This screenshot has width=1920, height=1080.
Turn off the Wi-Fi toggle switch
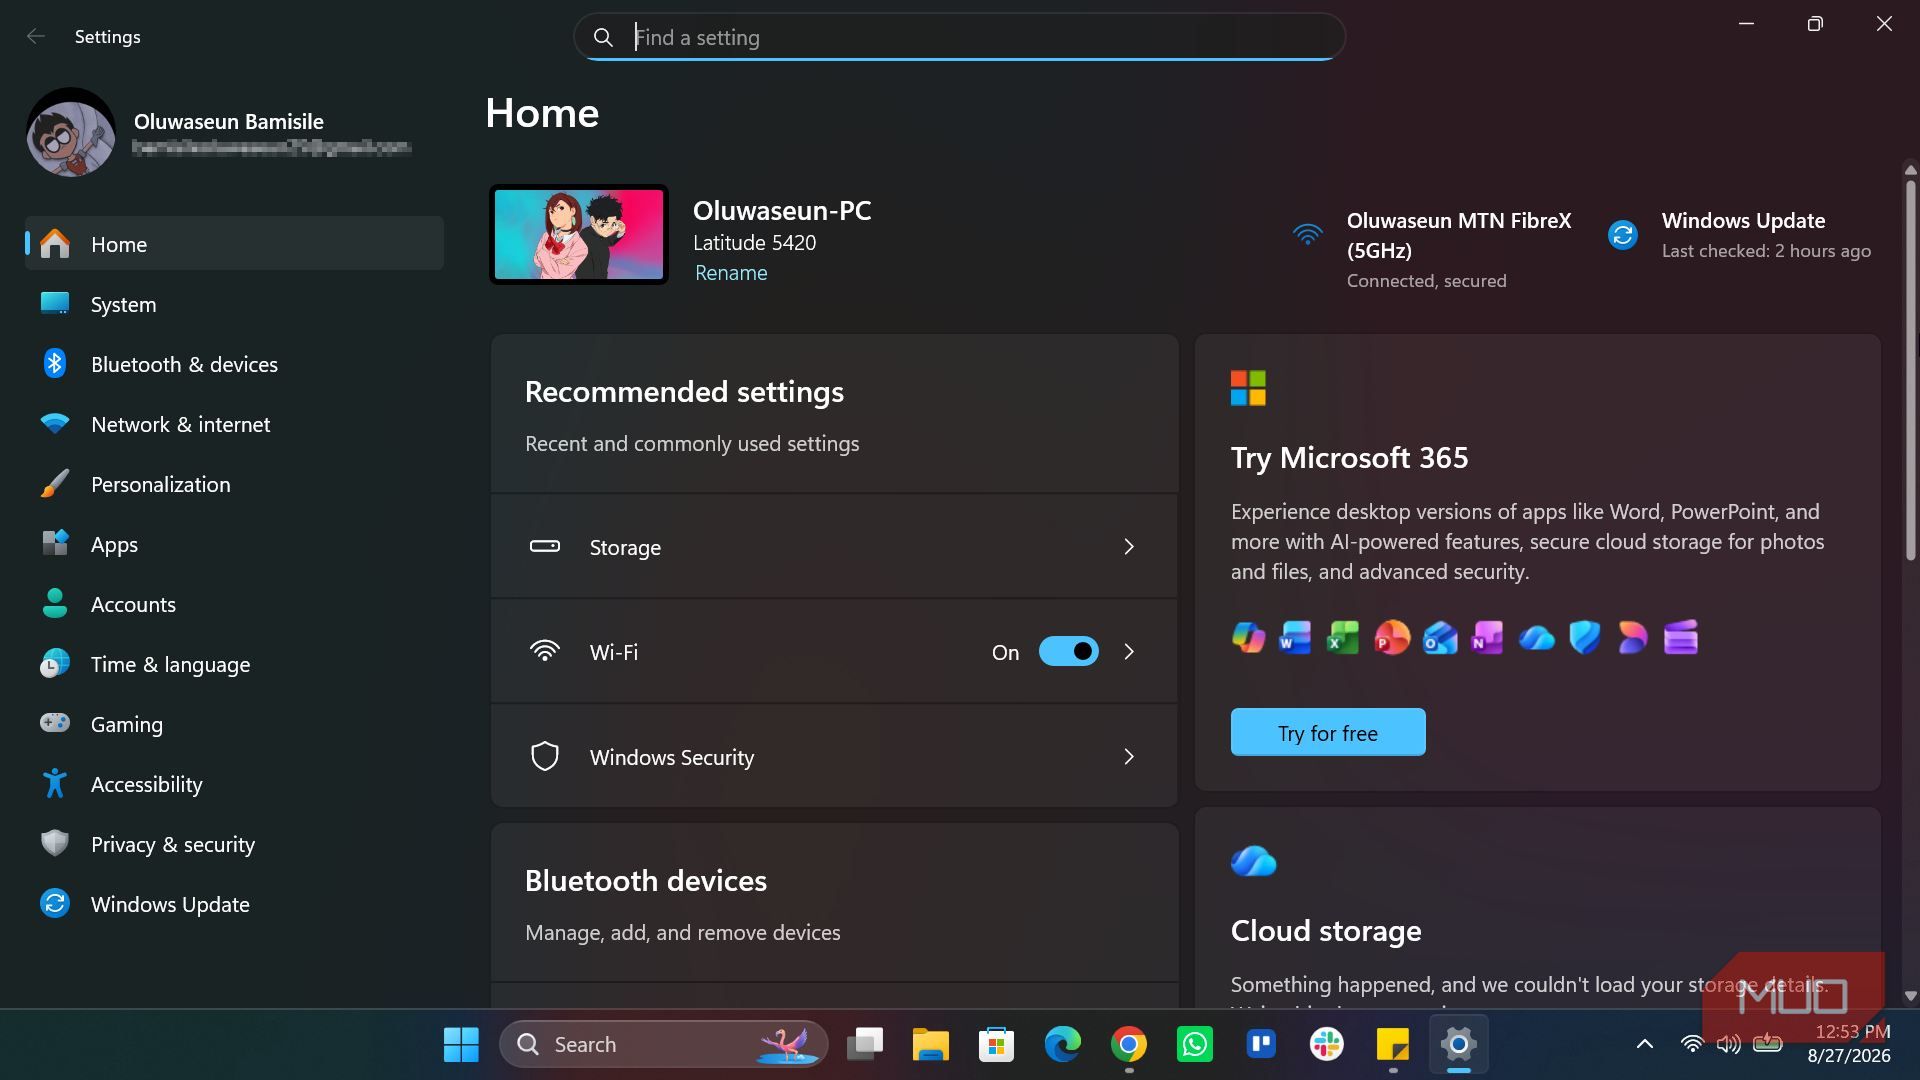(x=1068, y=652)
